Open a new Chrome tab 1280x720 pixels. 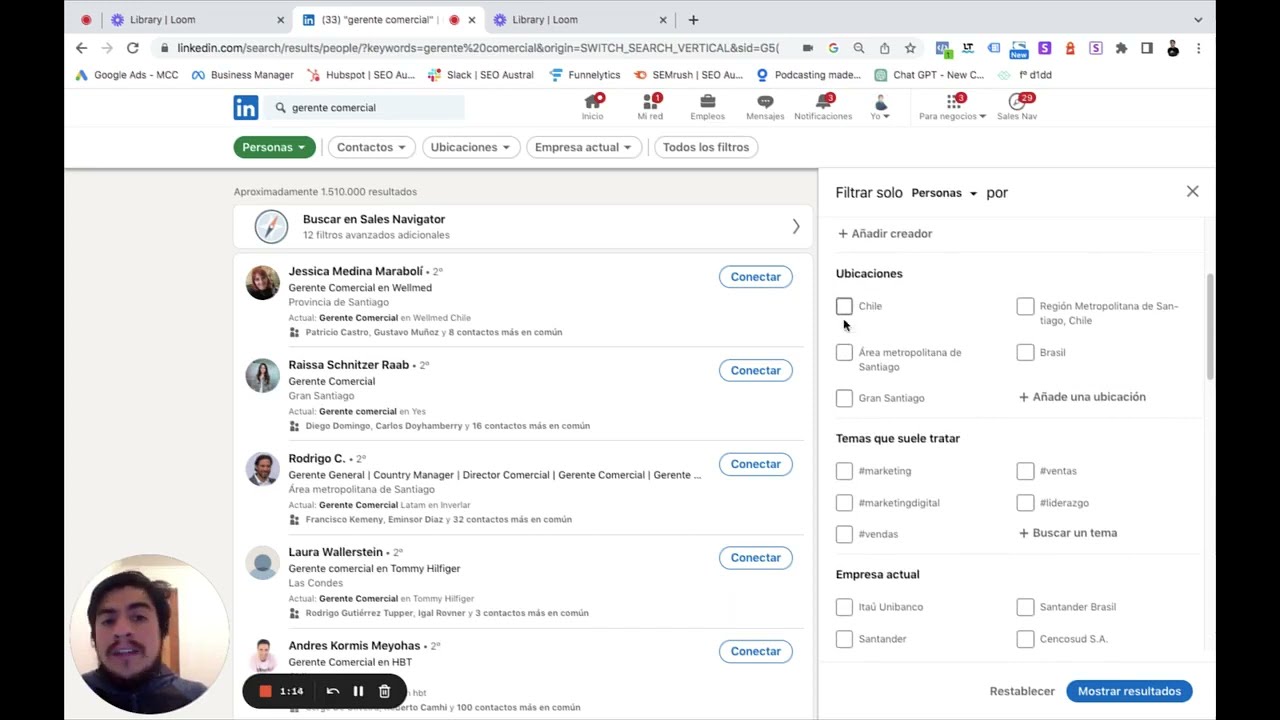click(x=693, y=20)
